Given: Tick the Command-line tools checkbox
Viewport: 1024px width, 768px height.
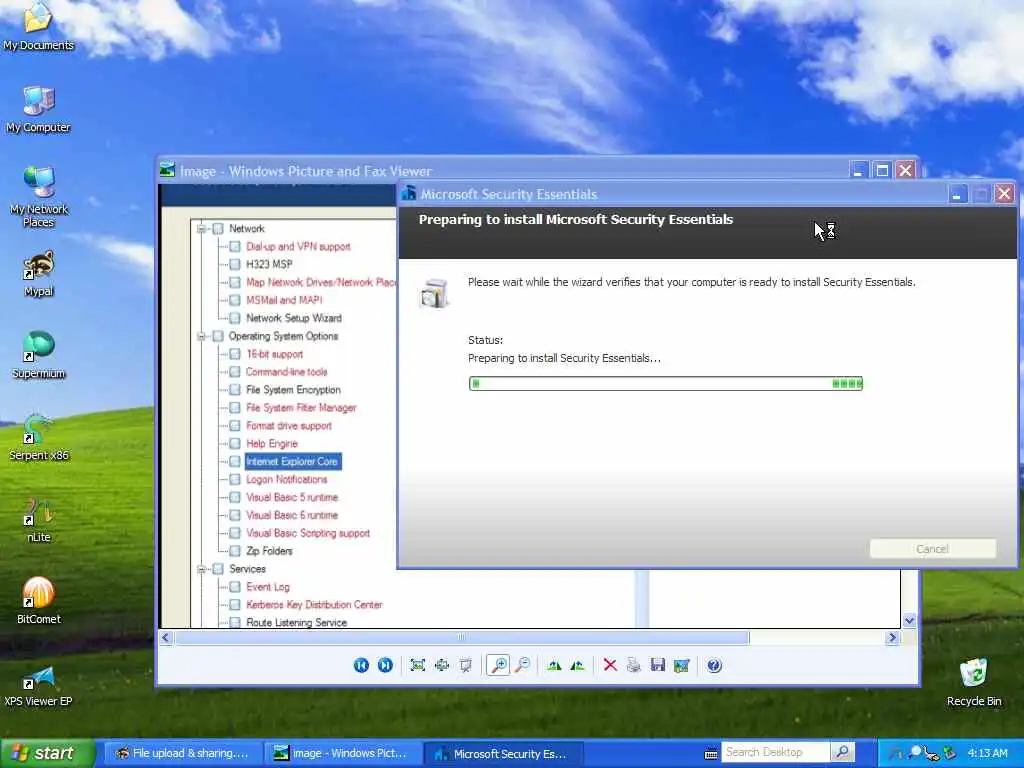Looking at the screenshot, I should [235, 372].
